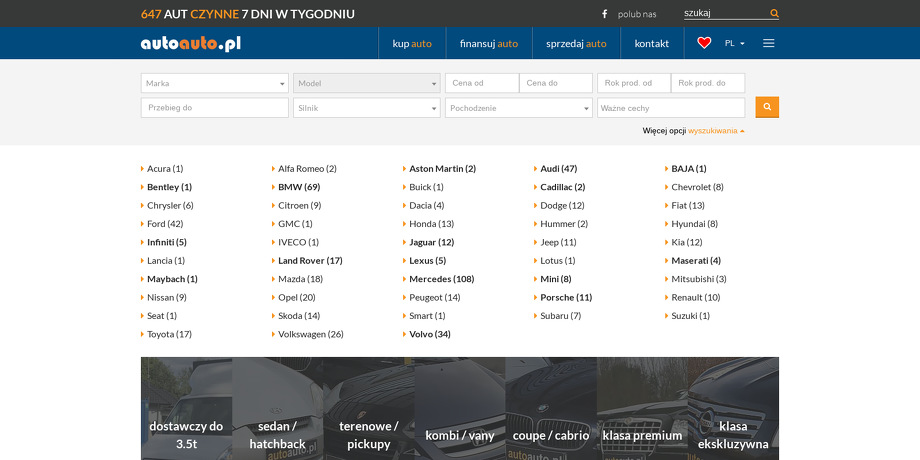Screen dimensions: 920x460
Task: Select the coupe / cabrio category tile
Action: click(x=551, y=409)
